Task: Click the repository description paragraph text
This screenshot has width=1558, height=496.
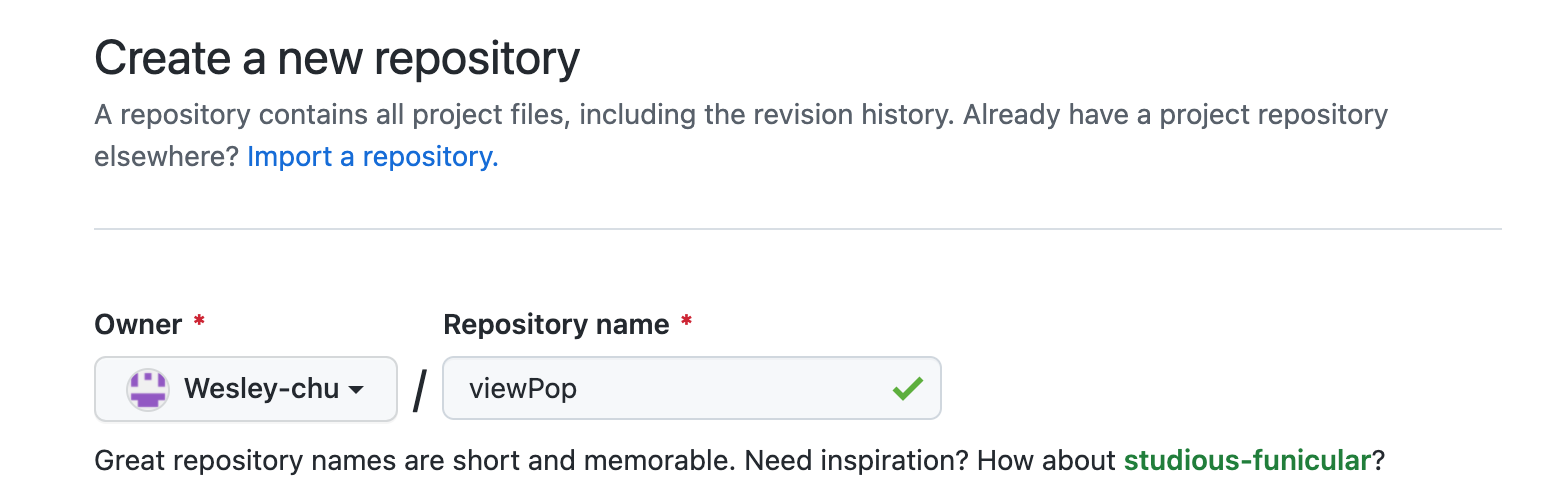Action: point(741,136)
